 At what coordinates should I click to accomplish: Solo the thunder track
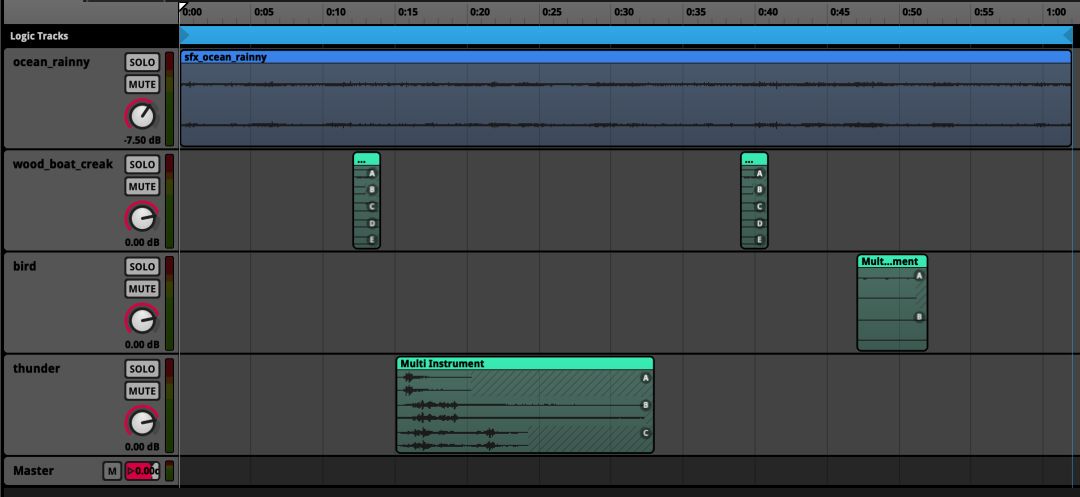pyautogui.click(x=142, y=368)
